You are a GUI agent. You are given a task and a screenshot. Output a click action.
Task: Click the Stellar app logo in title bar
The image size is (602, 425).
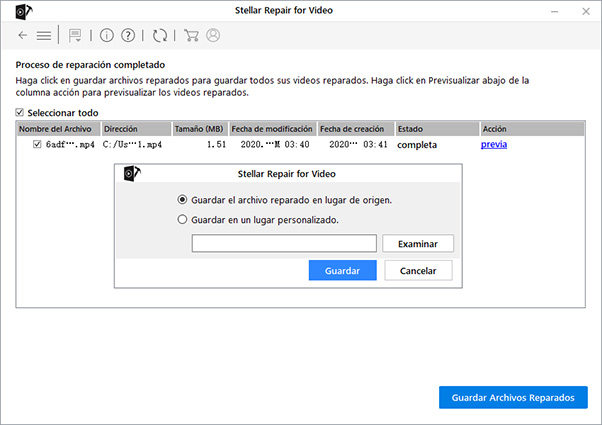[23, 12]
